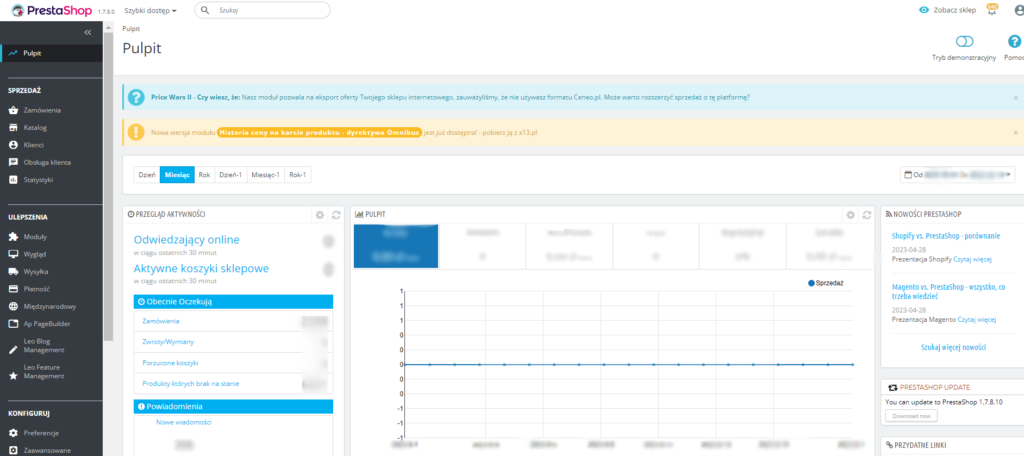This screenshot has height=456, width=1024.
Task: Open Porzucone koszyki row link
Action: (x=170, y=363)
